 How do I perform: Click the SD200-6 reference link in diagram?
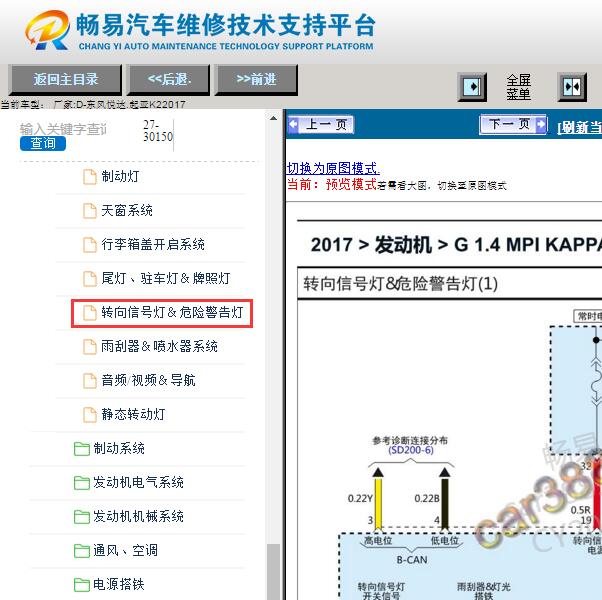click(x=410, y=450)
